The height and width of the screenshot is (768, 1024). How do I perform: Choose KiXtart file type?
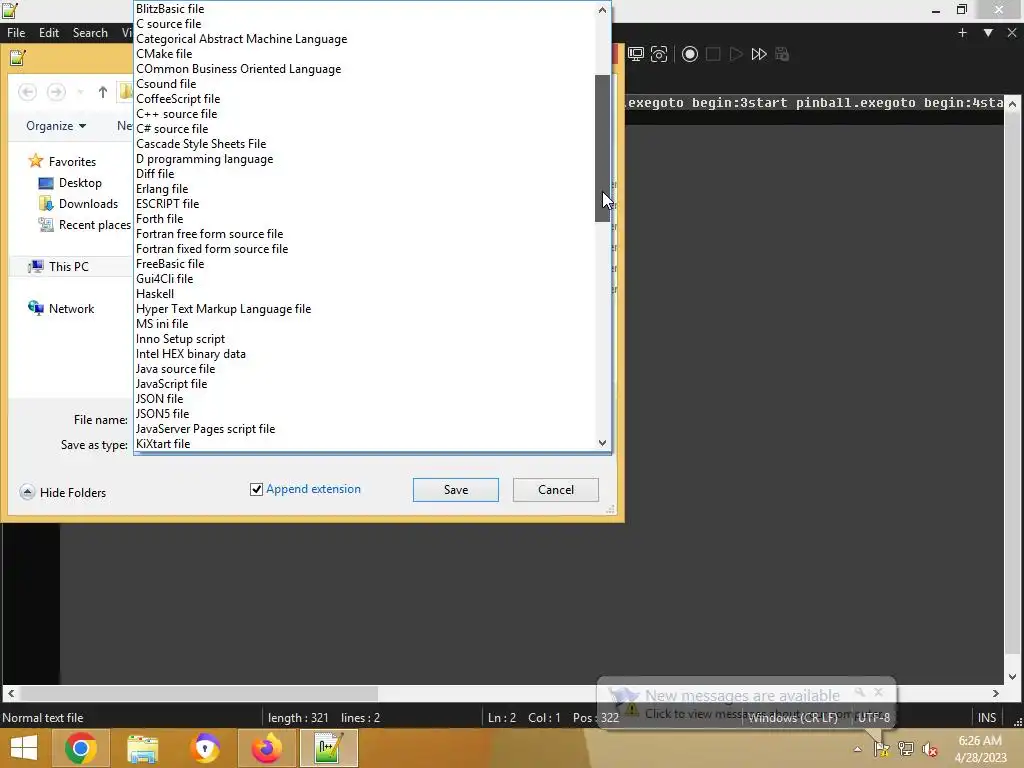tap(364, 443)
